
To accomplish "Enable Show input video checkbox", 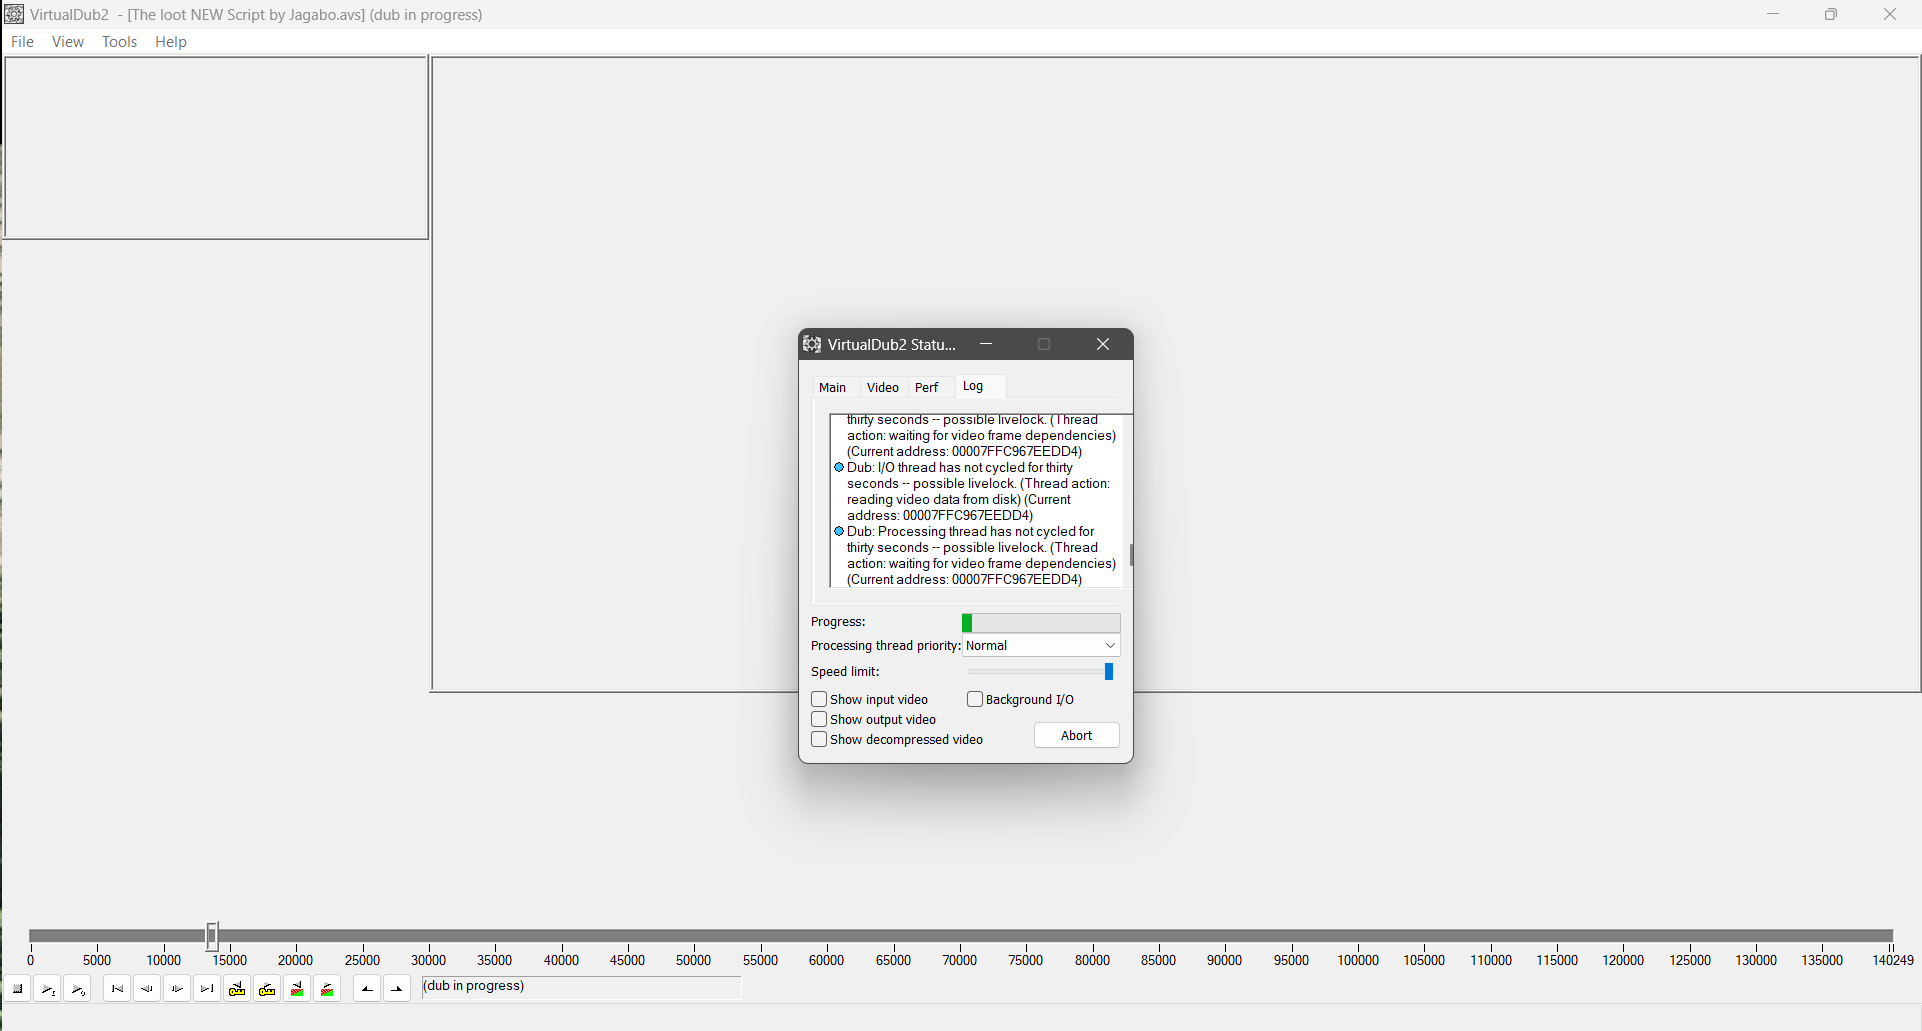I will pos(819,700).
